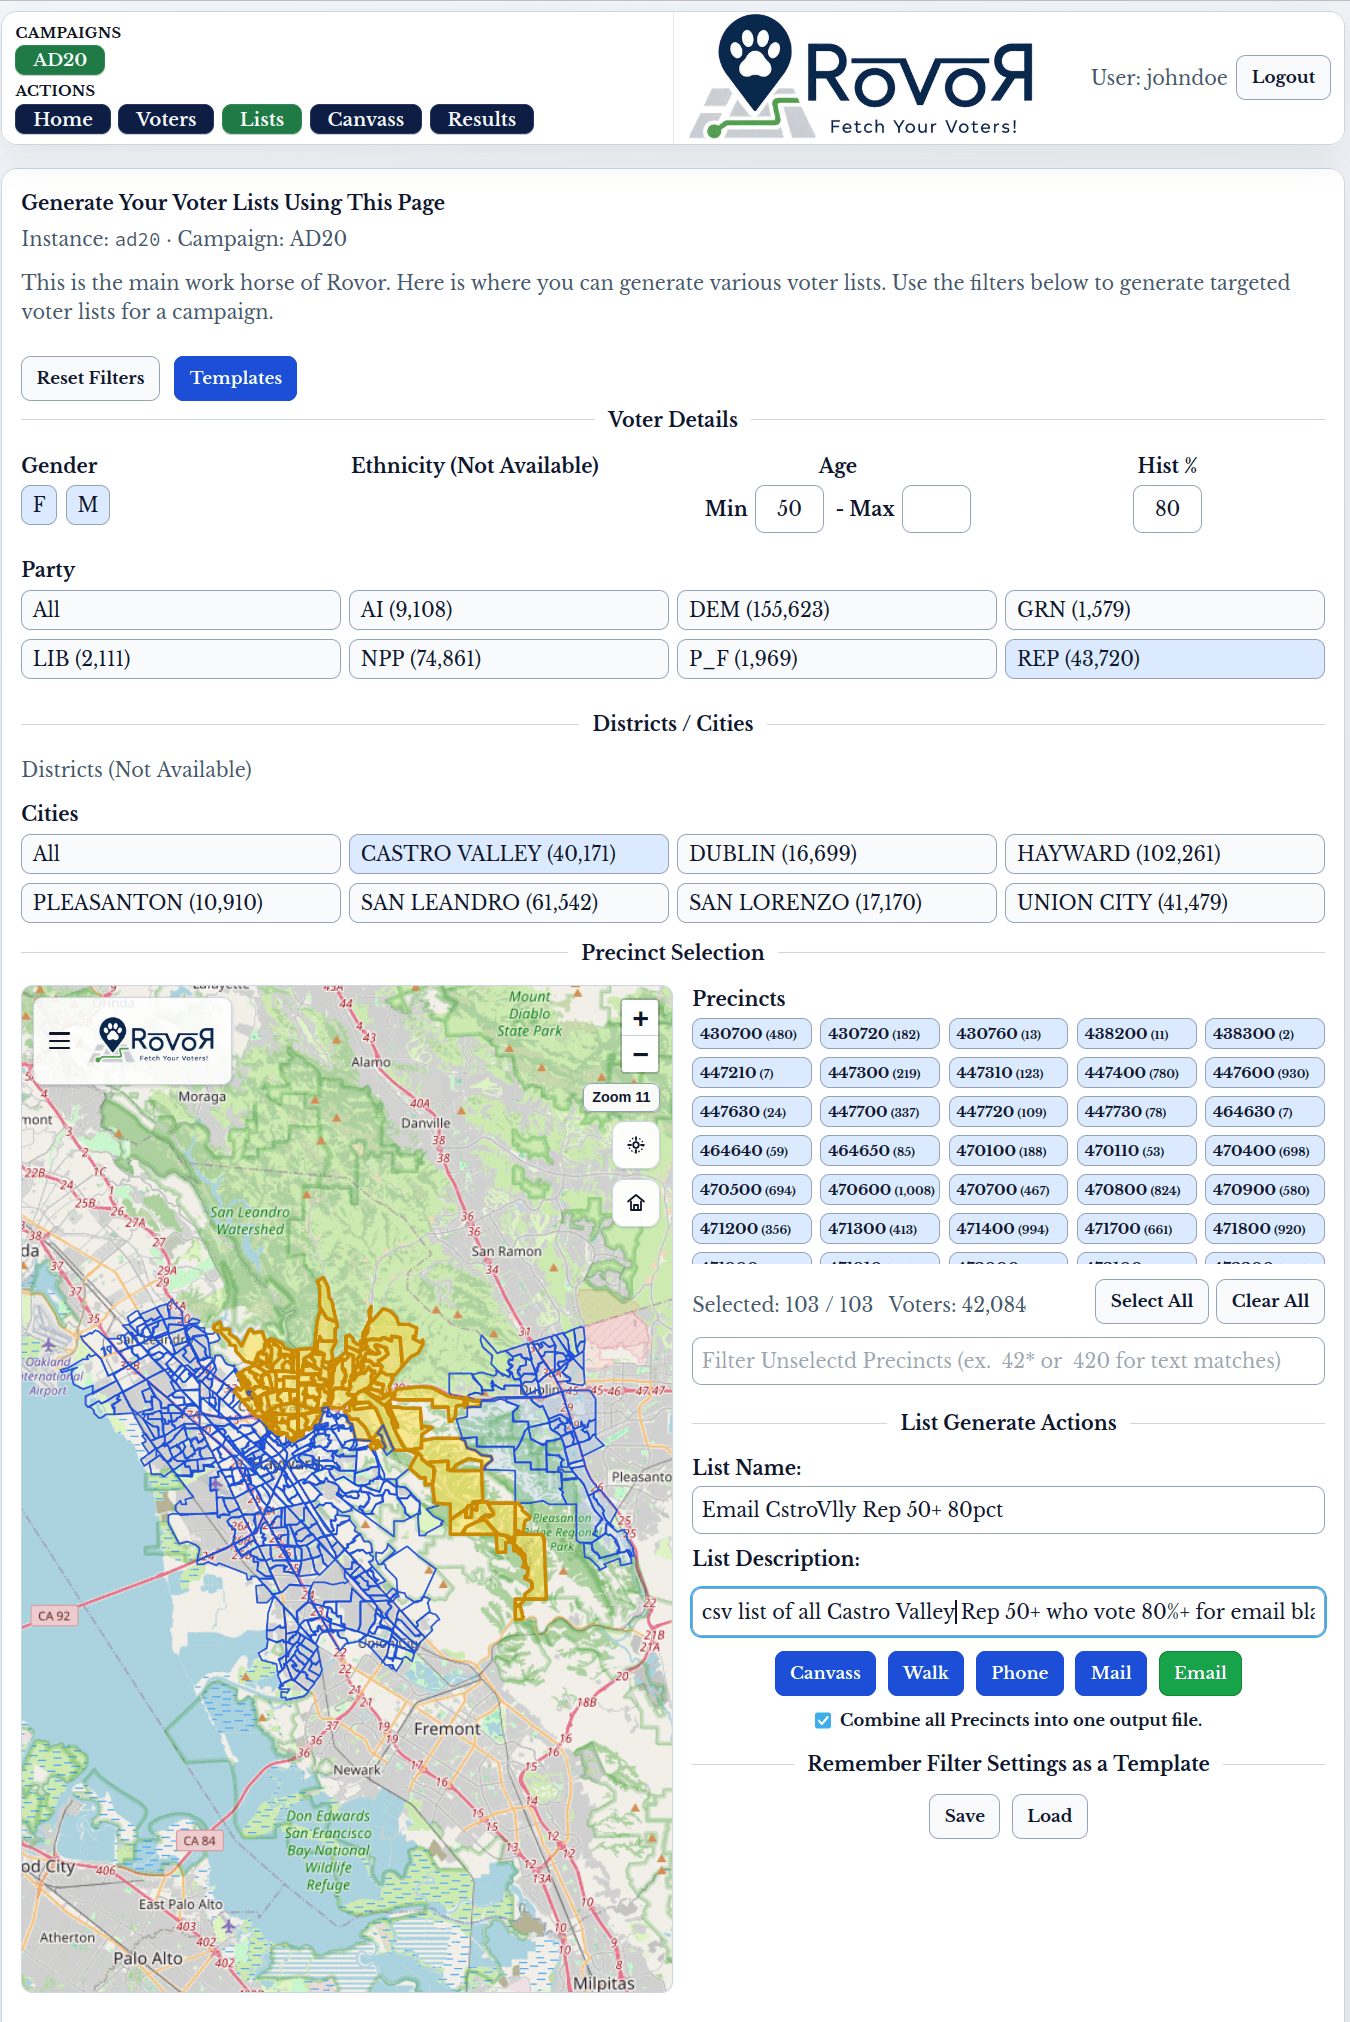The width and height of the screenshot is (1350, 2022).
Task: Generate a Walk list
Action: pyautogui.click(x=926, y=1673)
